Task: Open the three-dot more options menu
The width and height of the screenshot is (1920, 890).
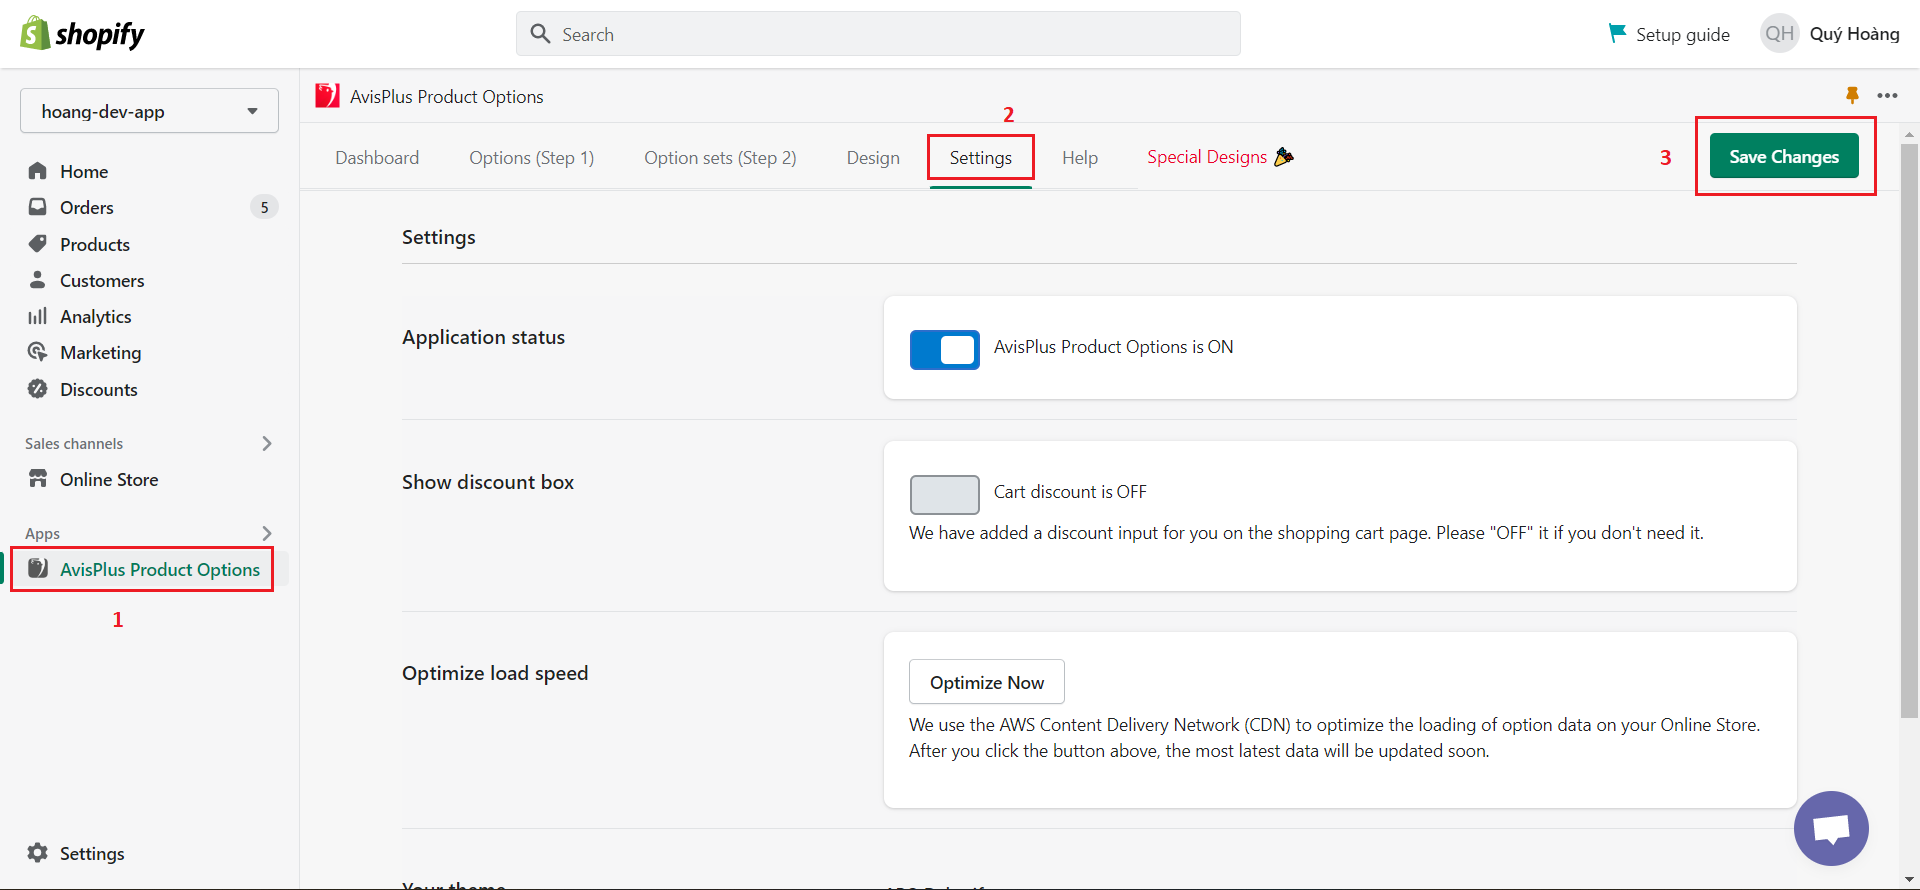Action: click(1887, 96)
